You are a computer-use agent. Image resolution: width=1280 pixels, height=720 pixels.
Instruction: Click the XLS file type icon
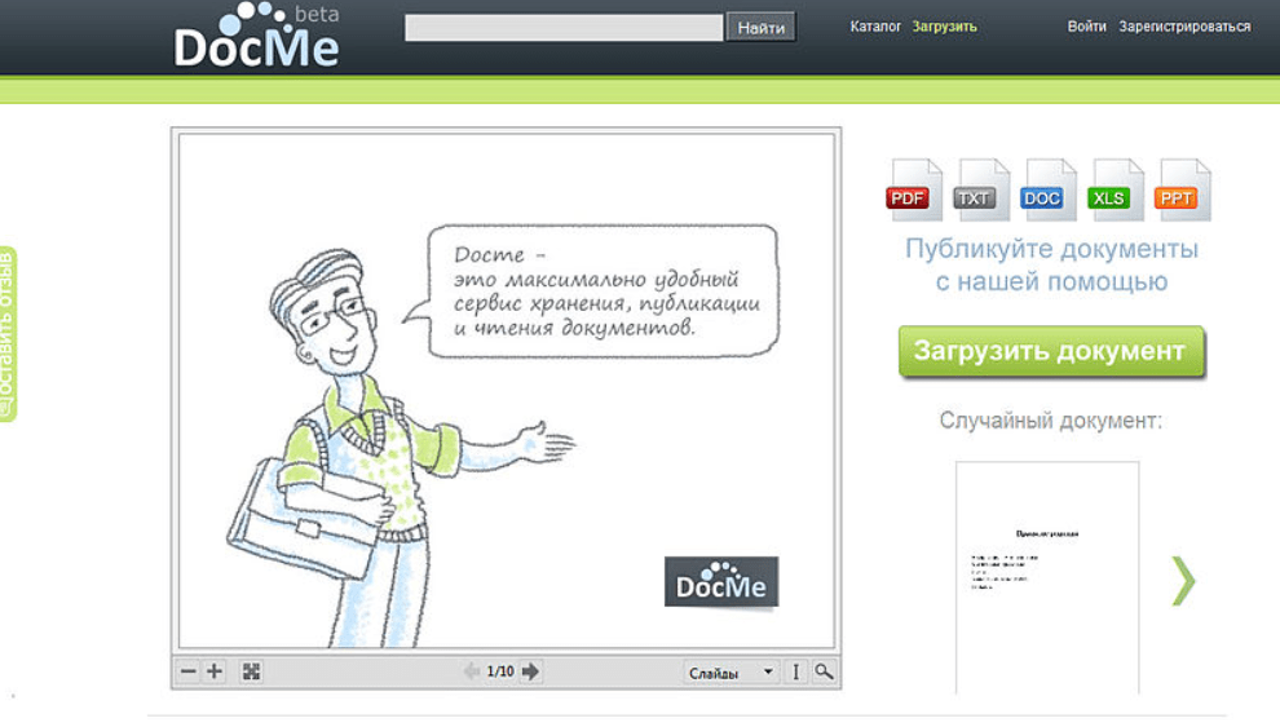click(1115, 190)
